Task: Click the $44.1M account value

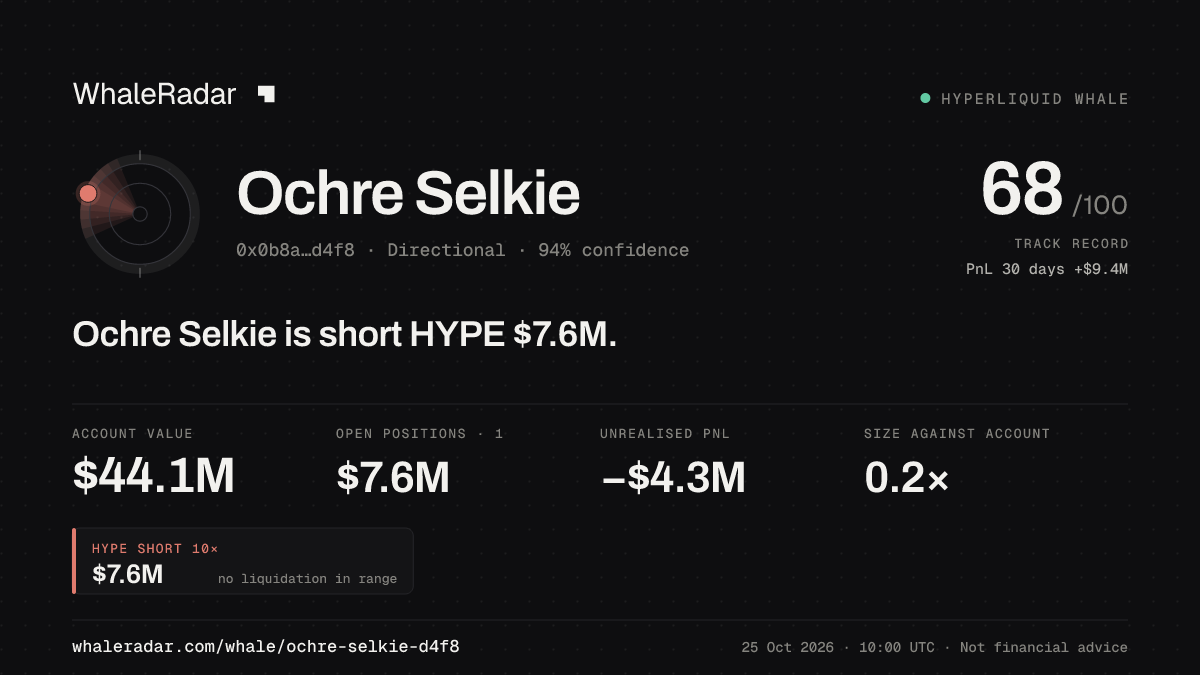Action: [153, 477]
